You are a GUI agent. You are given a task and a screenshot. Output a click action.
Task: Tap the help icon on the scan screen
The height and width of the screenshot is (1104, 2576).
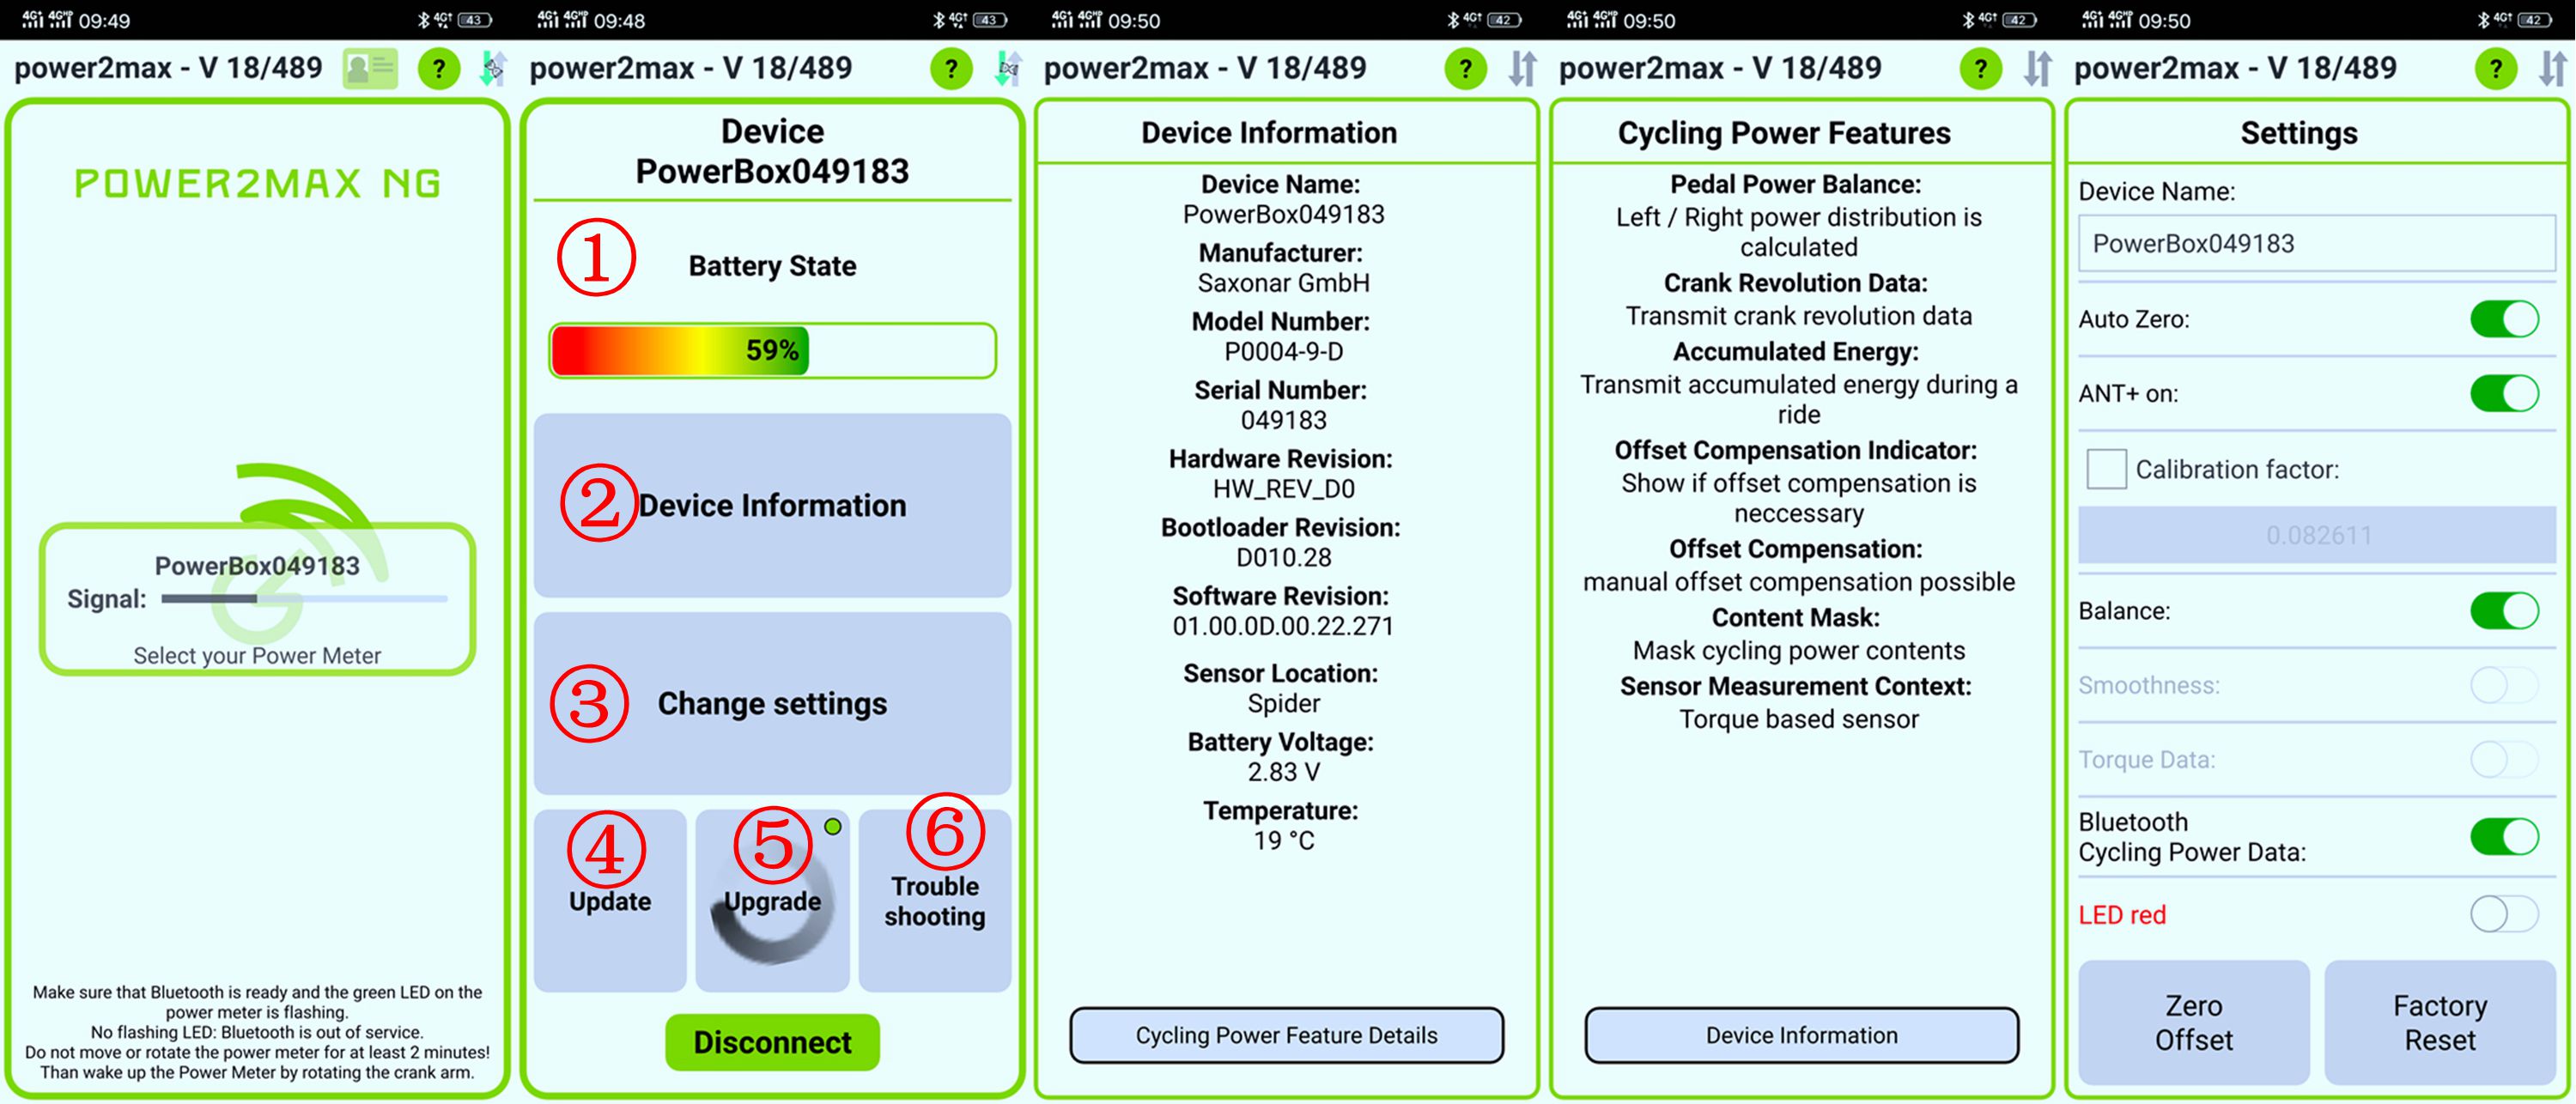439,69
